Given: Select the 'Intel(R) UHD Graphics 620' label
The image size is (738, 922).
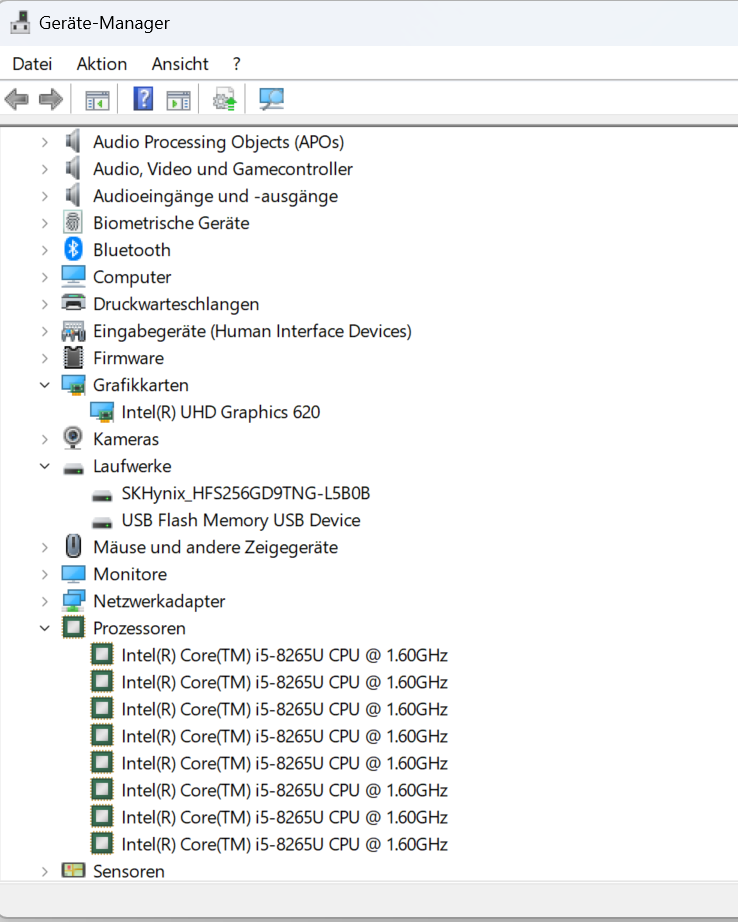Looking at the screenshot, I should click(221, 412).
